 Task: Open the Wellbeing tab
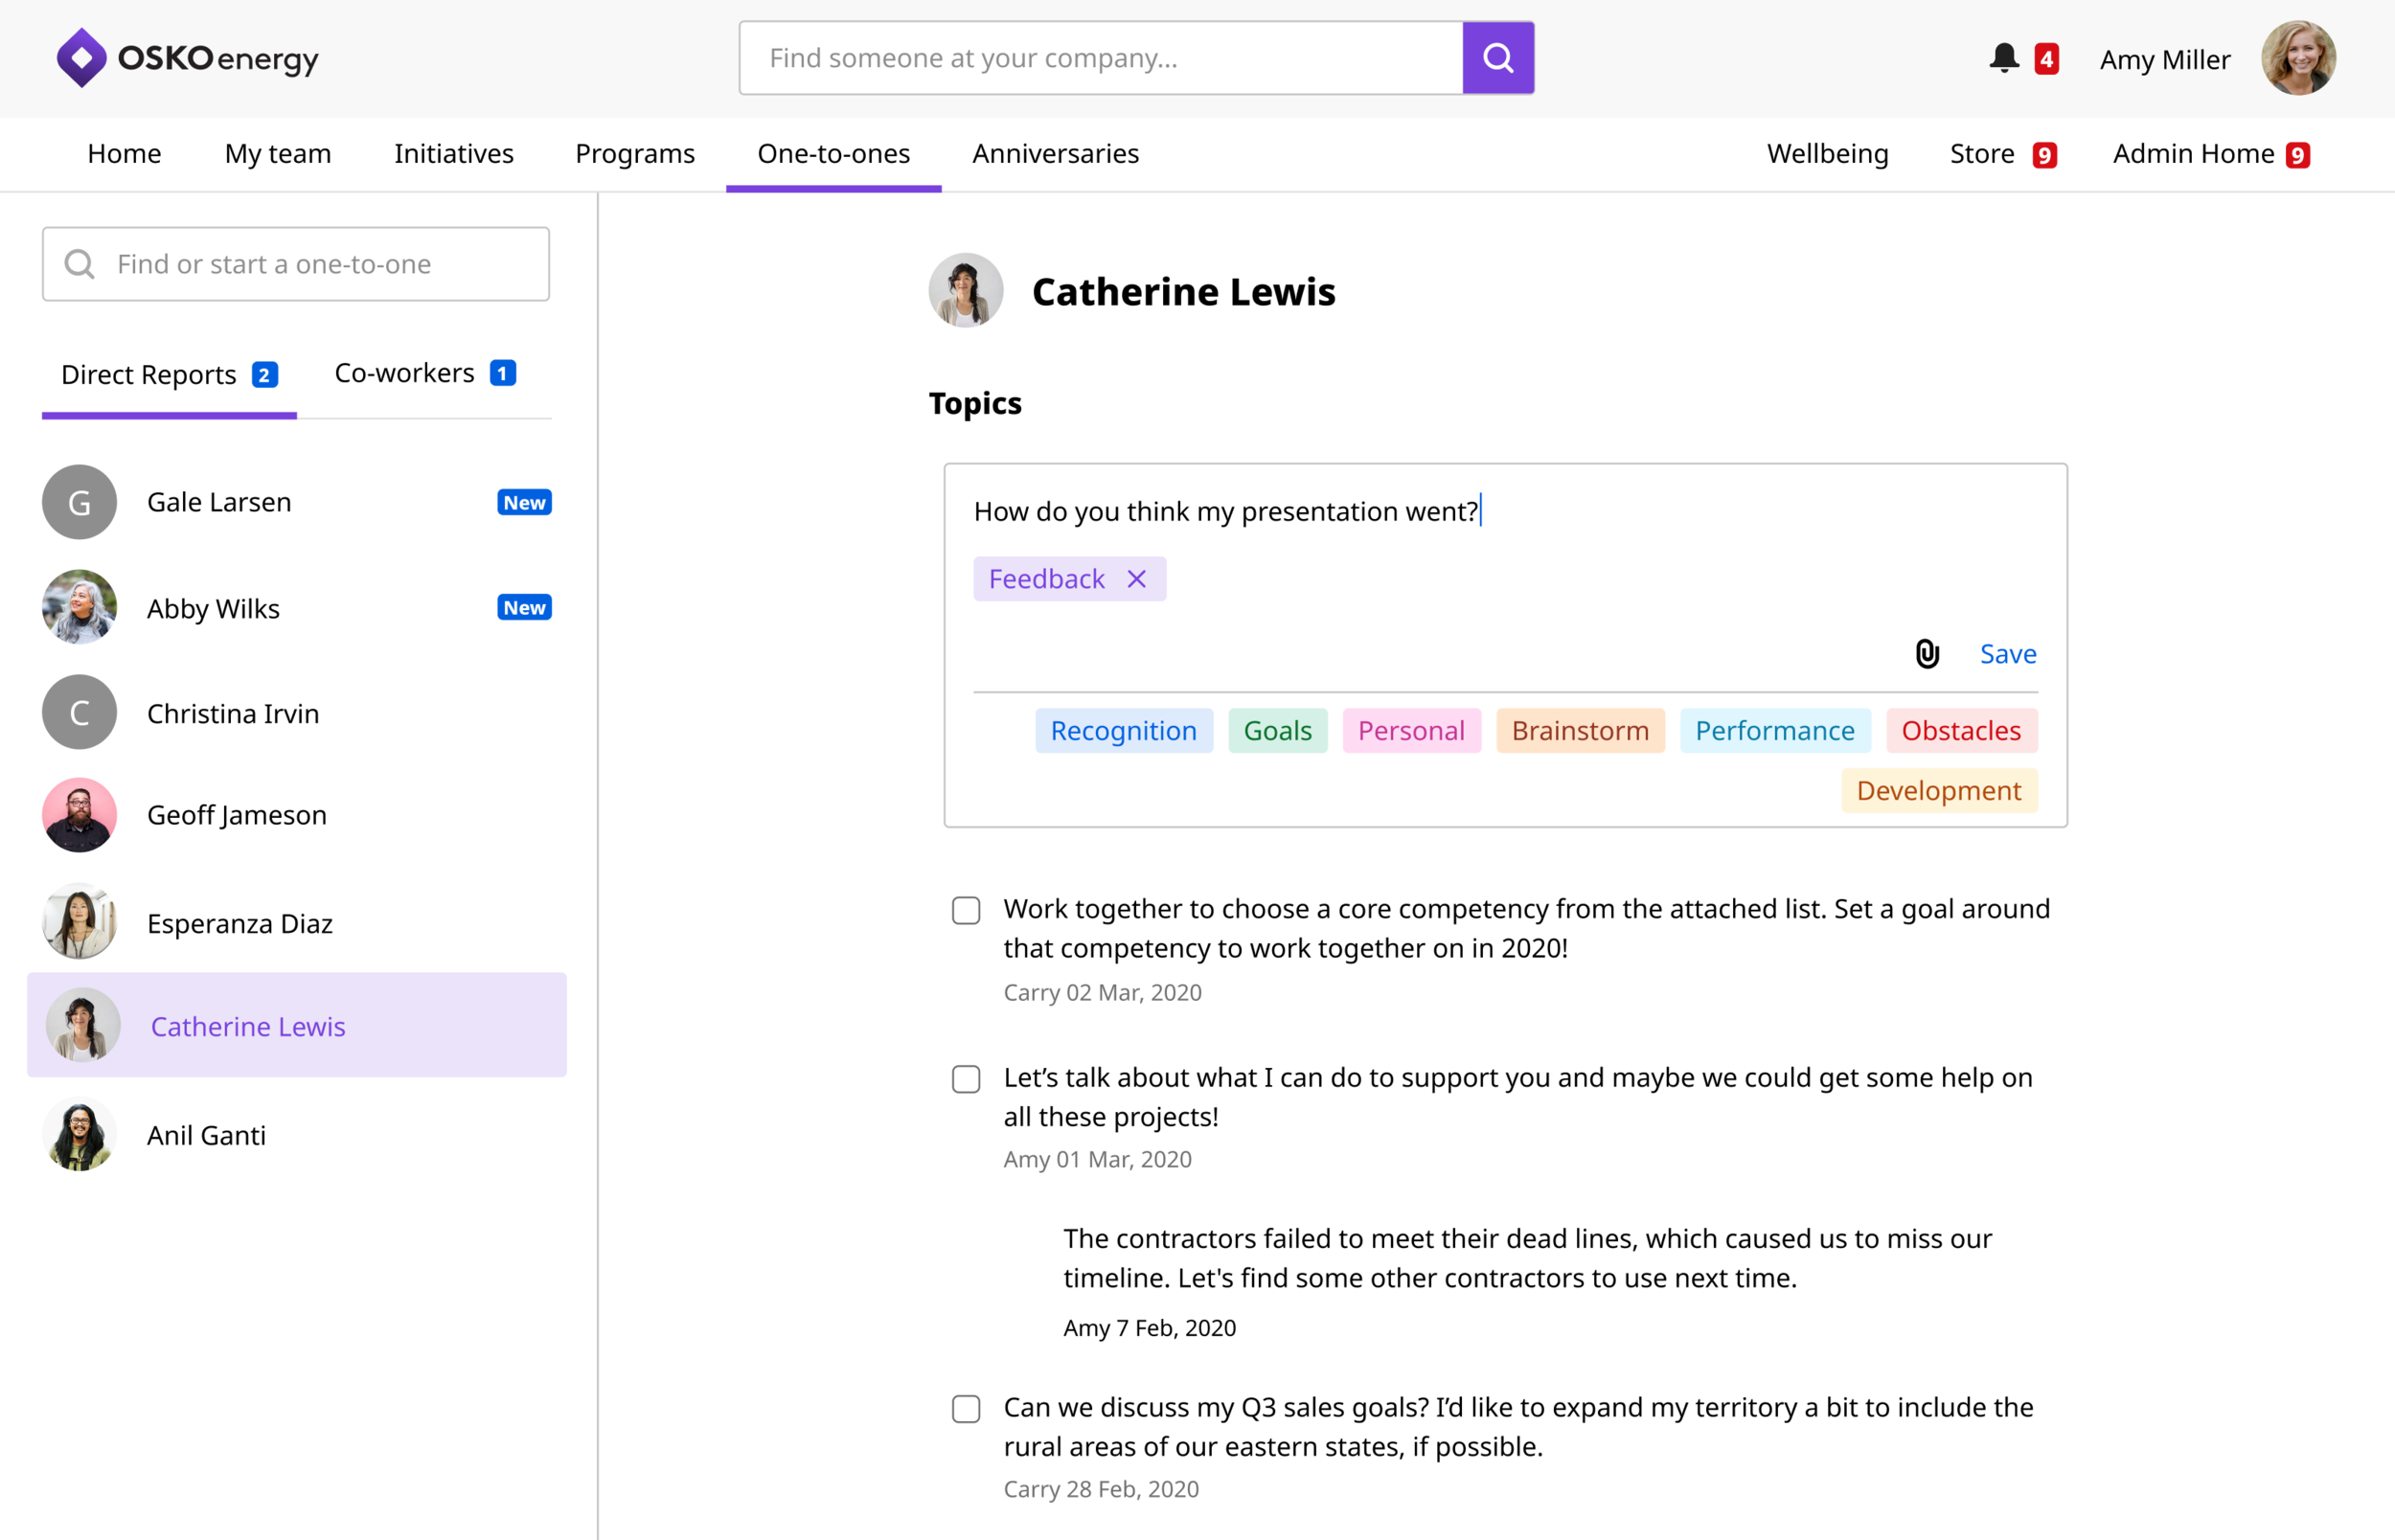pyautogui.click(x=1827, y=153)
